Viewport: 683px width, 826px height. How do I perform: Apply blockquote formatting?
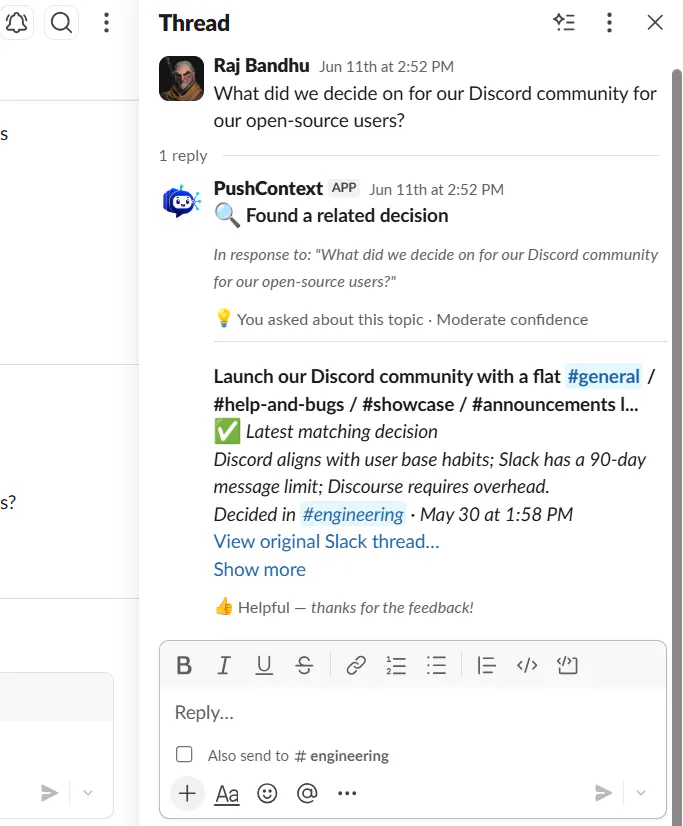(486, 666)
